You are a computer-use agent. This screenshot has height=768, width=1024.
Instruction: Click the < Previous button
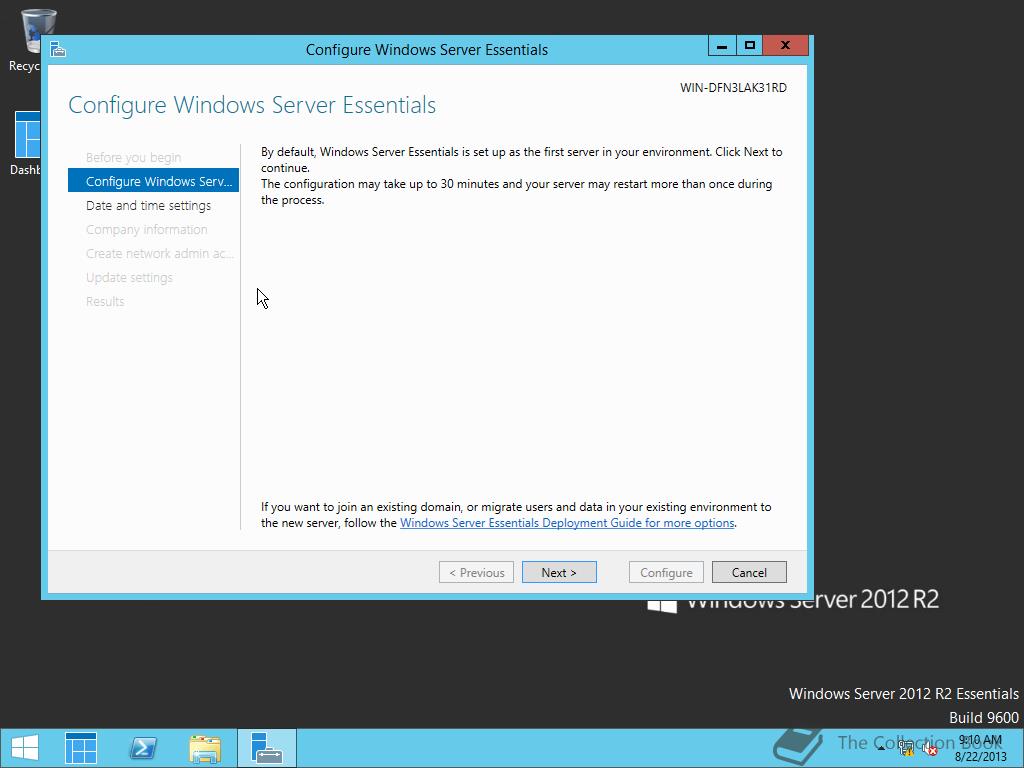click(x=476, y=572)
